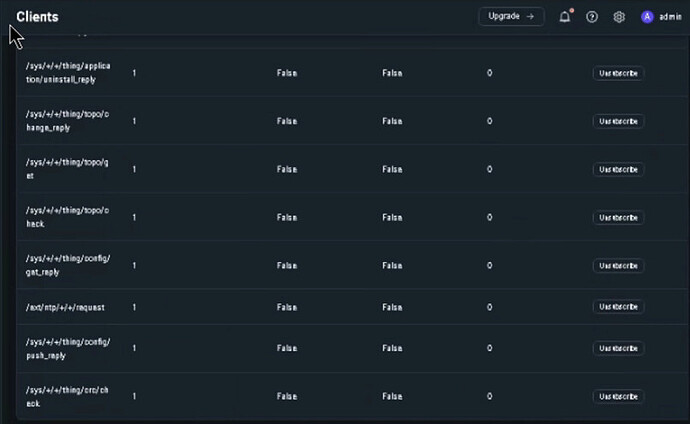Unsubscribe from the topo/get topic
Image resolution: width=690 pixels, height=424 pixels.
[618, 169]
